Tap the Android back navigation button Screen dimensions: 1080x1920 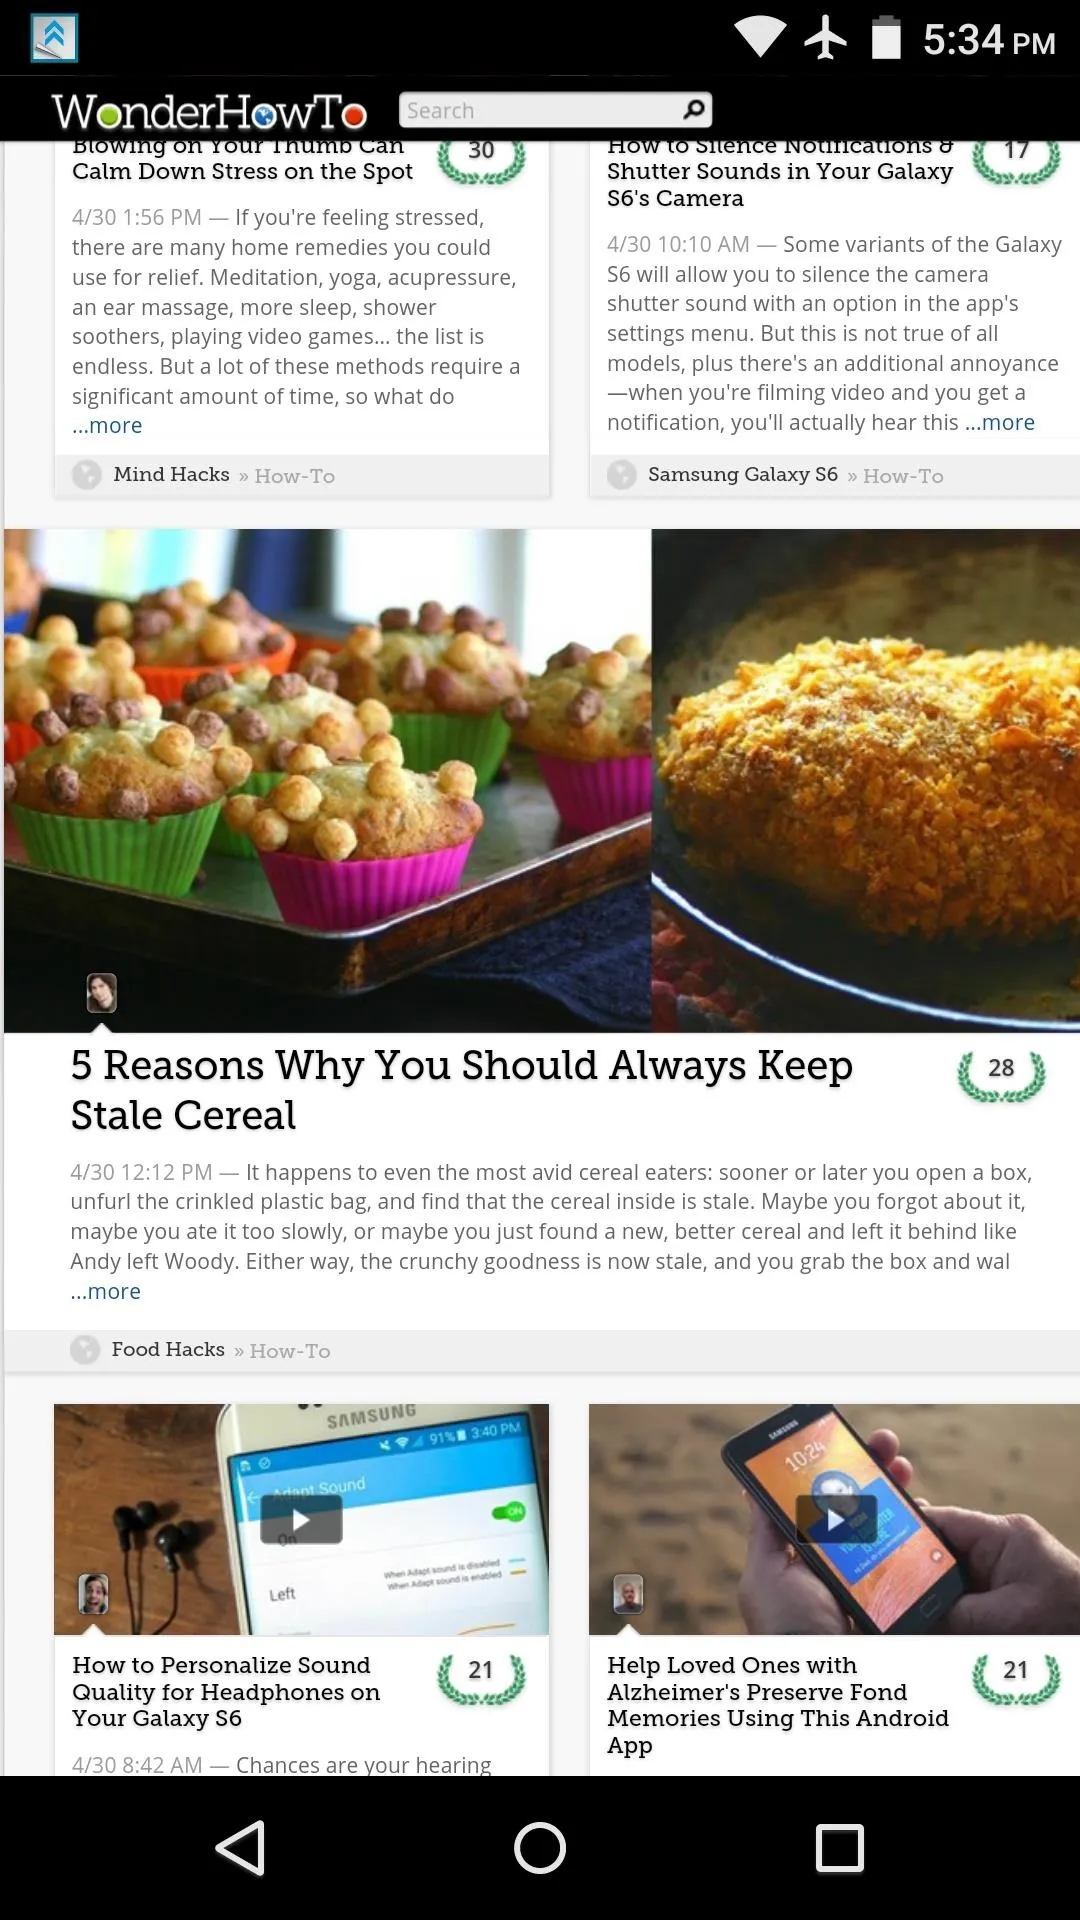(x=241, y=1847)
